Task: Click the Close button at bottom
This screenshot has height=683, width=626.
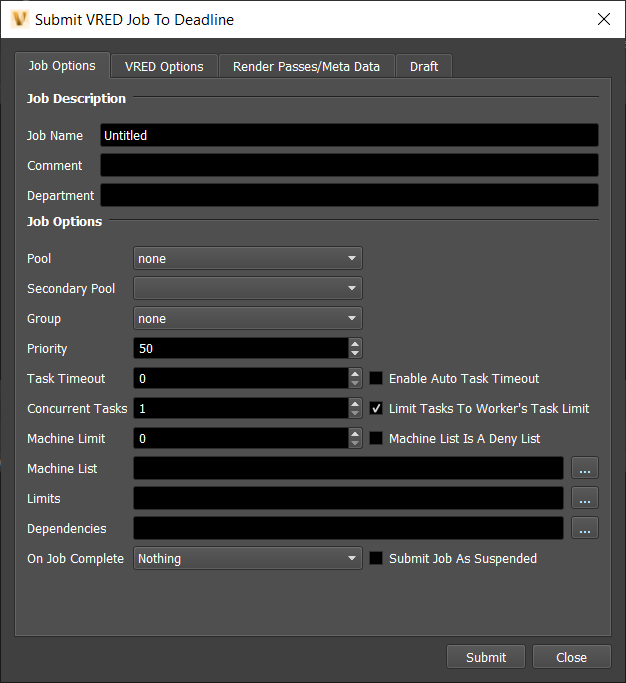Action: point(571,657)
